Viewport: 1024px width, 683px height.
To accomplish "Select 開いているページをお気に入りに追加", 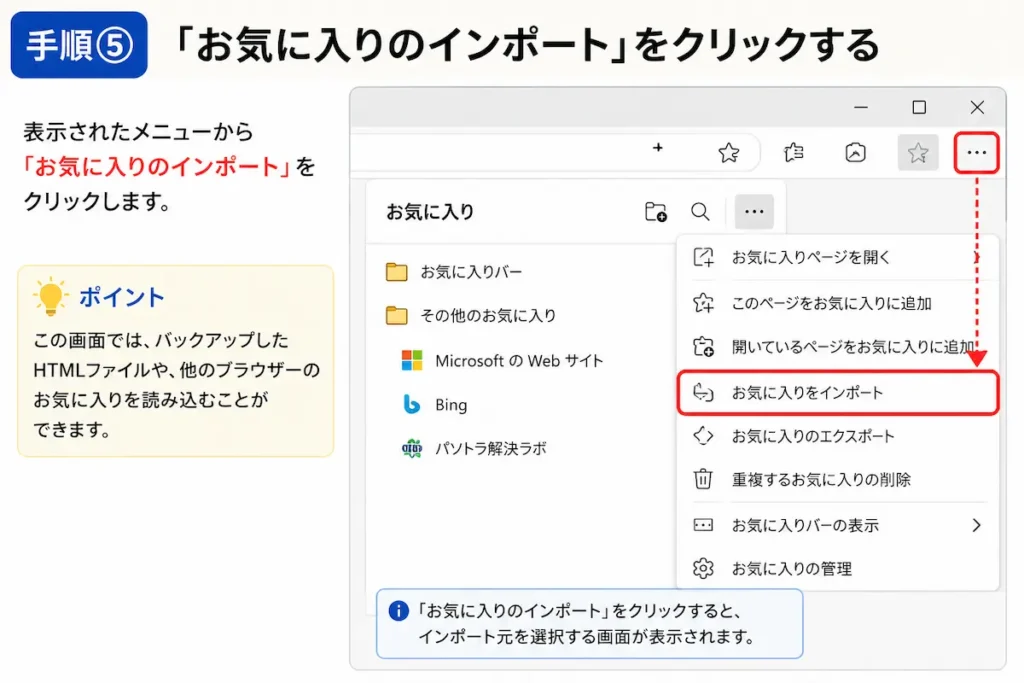I will (x=838, y=347).
